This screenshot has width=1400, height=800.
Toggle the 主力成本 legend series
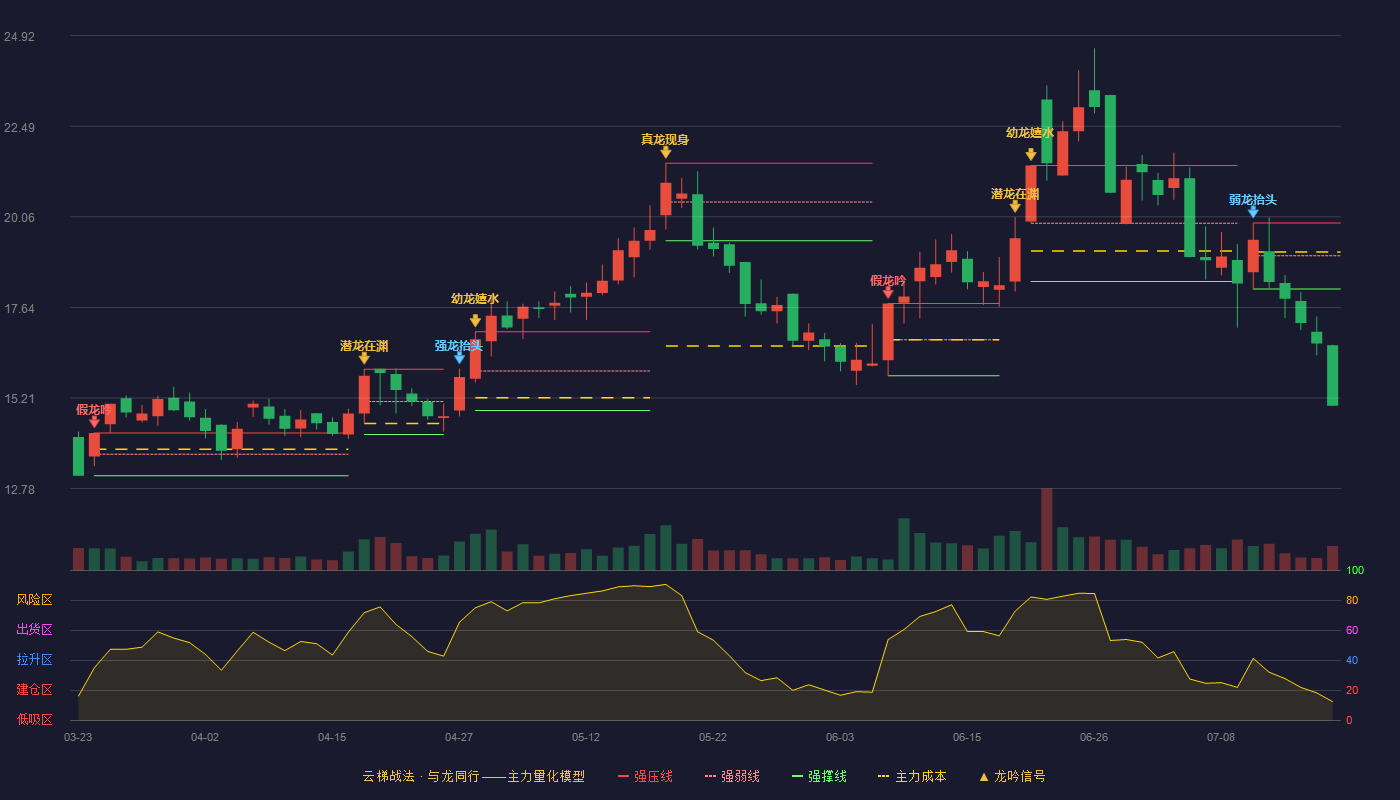[x=911, y=776]
